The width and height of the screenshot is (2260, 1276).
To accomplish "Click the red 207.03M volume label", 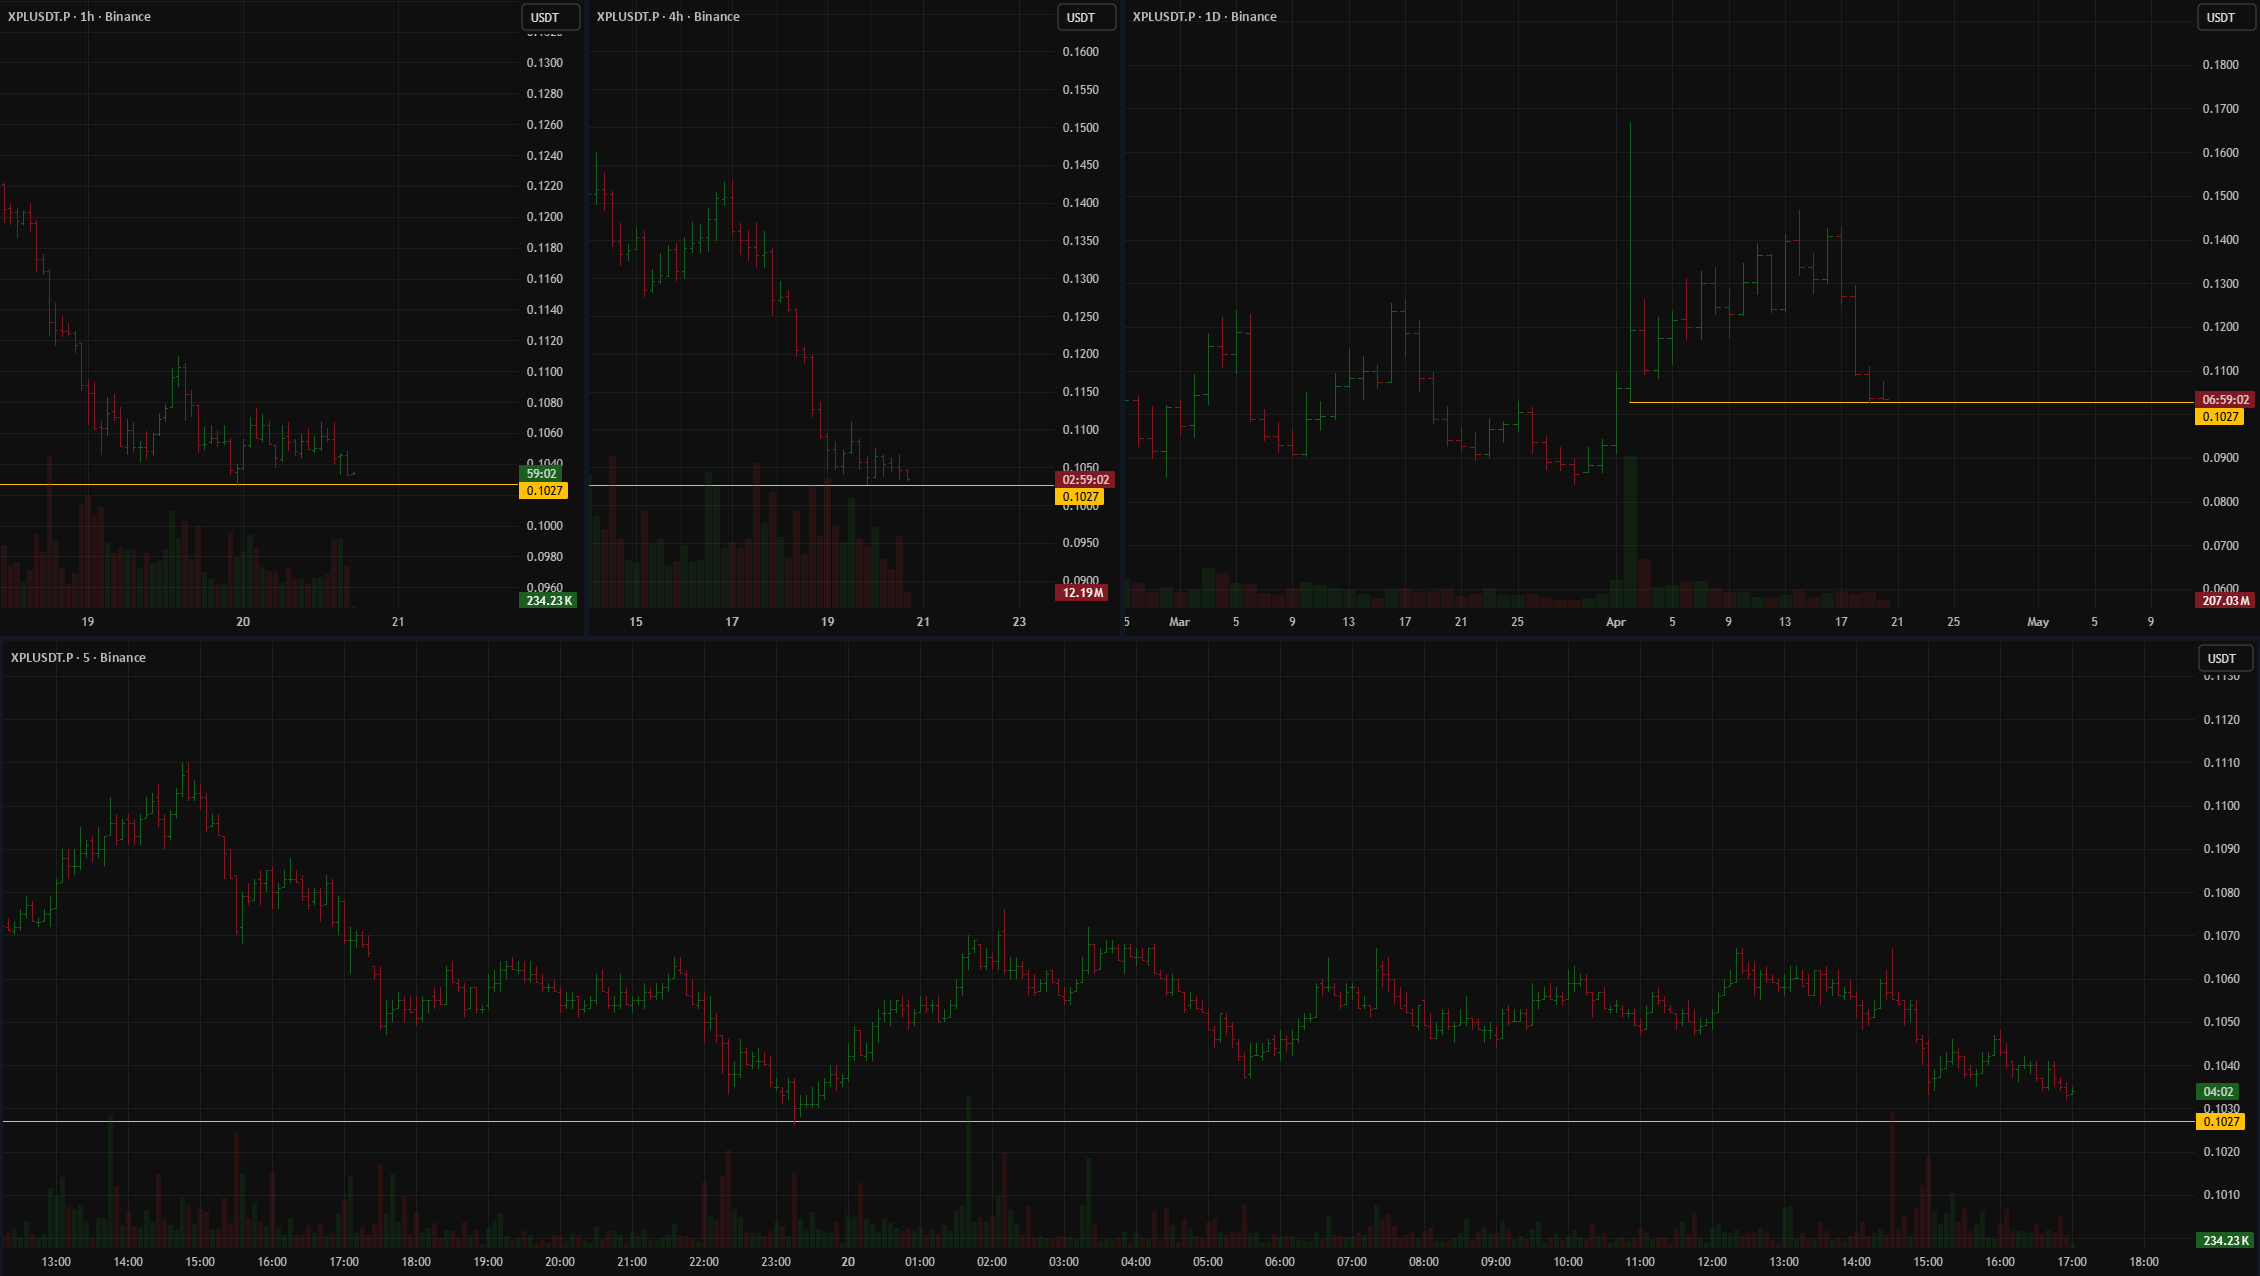I will point(2225,601).
